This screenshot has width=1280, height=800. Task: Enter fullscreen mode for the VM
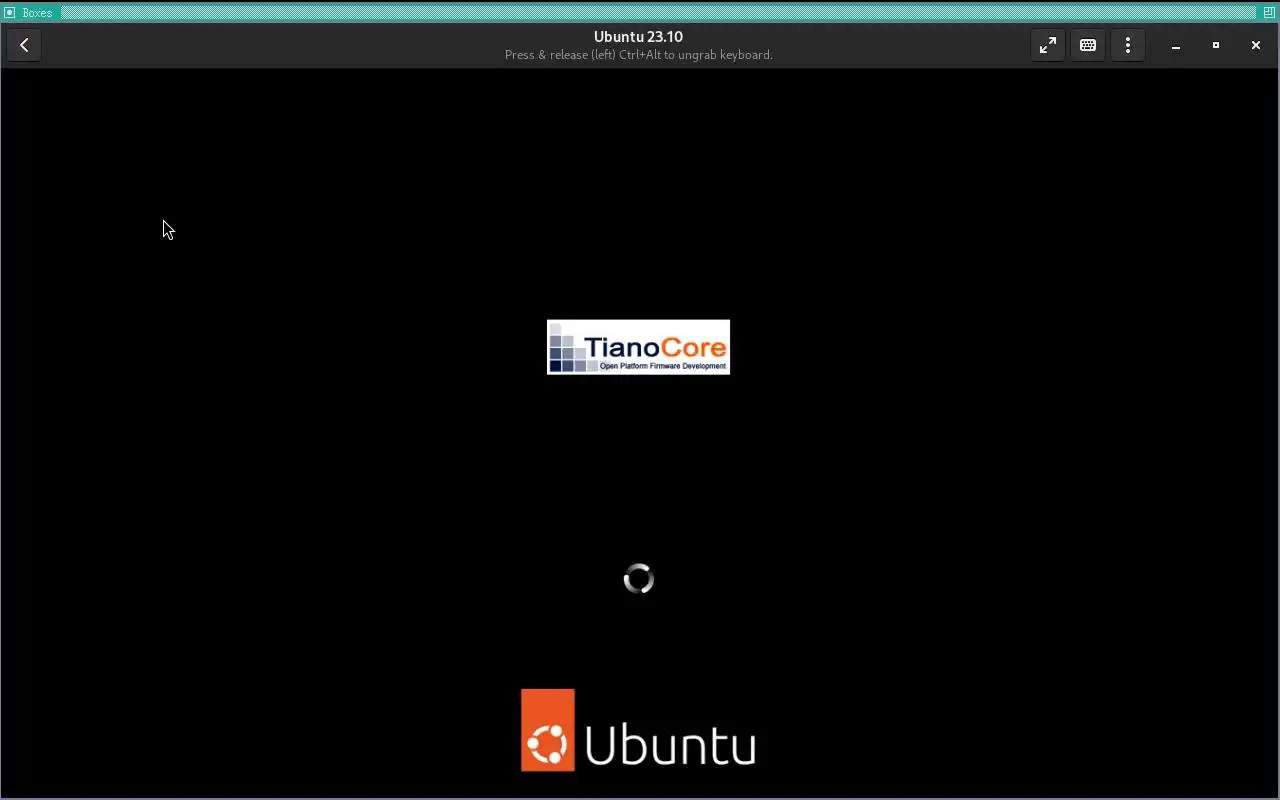point(1047,45)
